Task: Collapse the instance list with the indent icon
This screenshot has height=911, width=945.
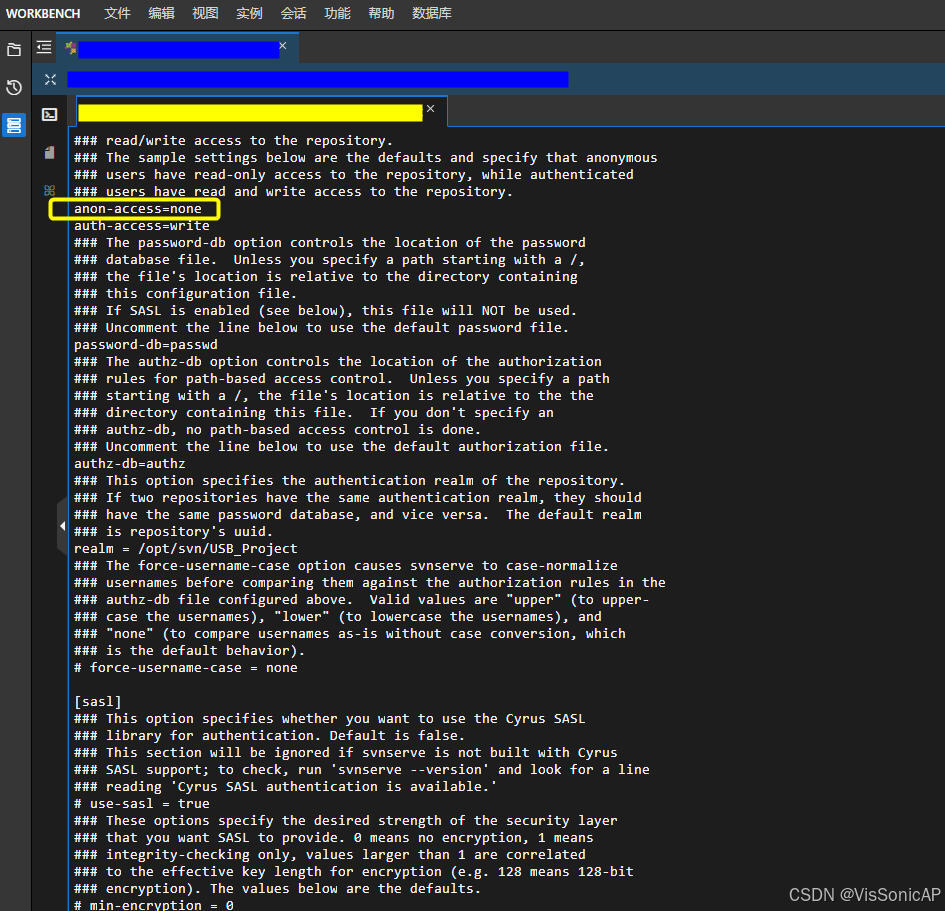Action: point(44,47)
